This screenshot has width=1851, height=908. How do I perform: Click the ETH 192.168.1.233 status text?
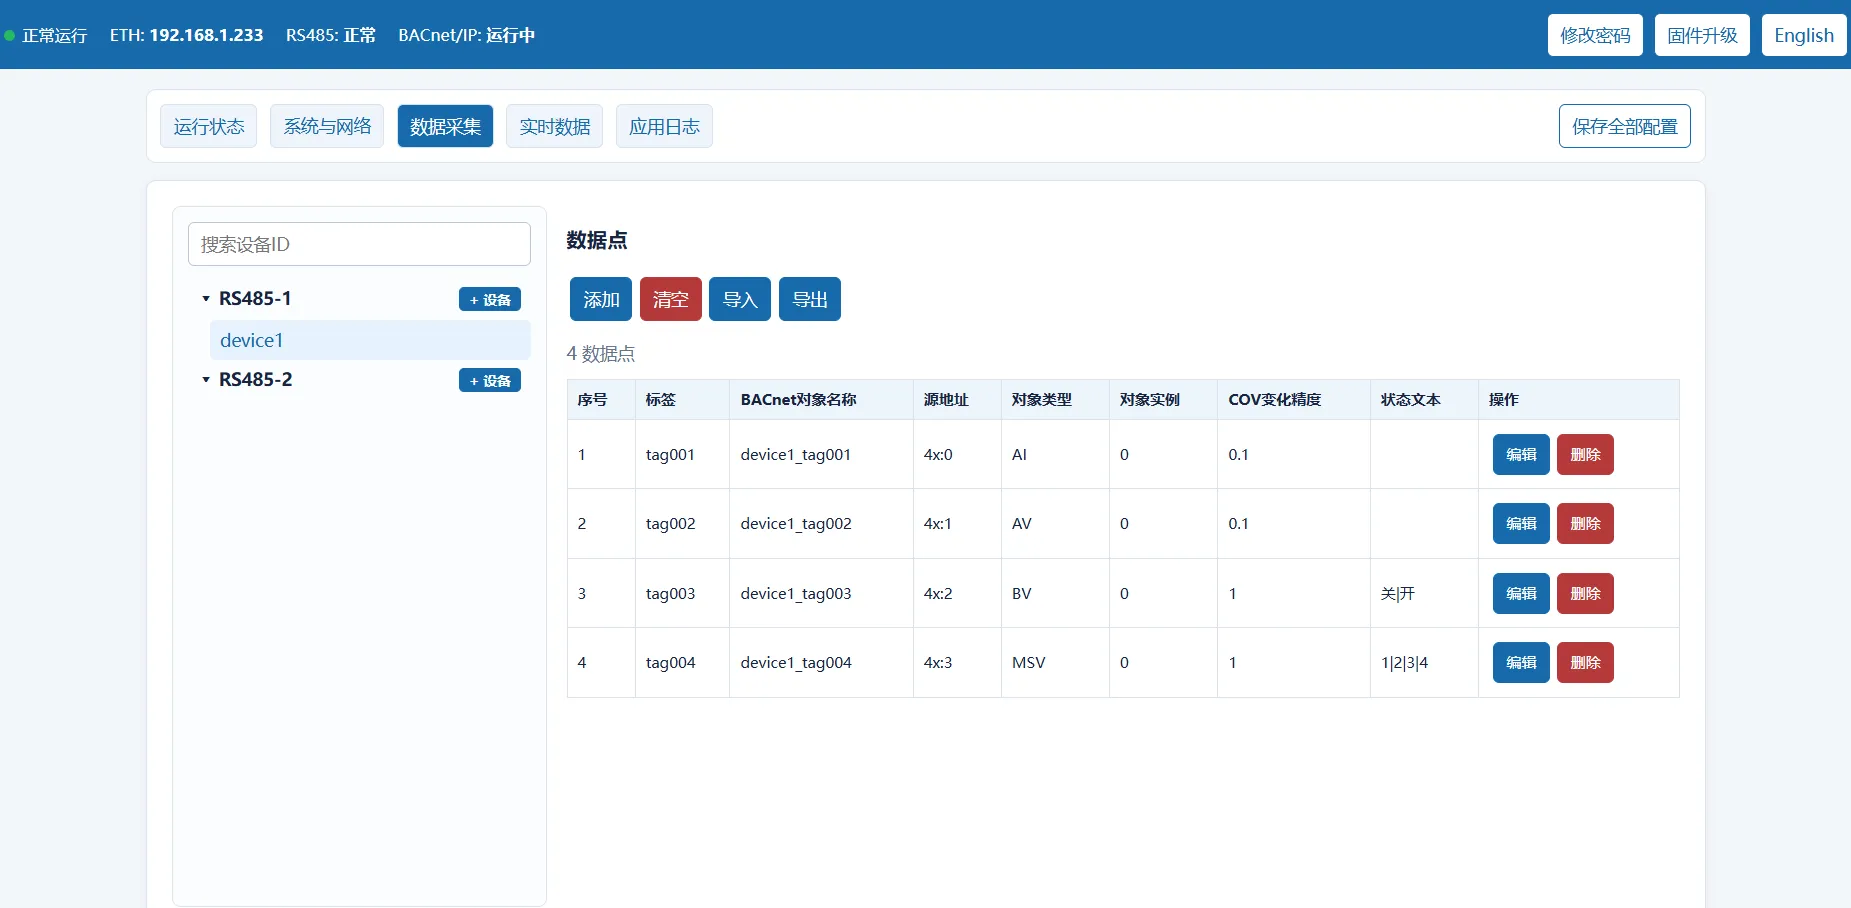(186, 35)
